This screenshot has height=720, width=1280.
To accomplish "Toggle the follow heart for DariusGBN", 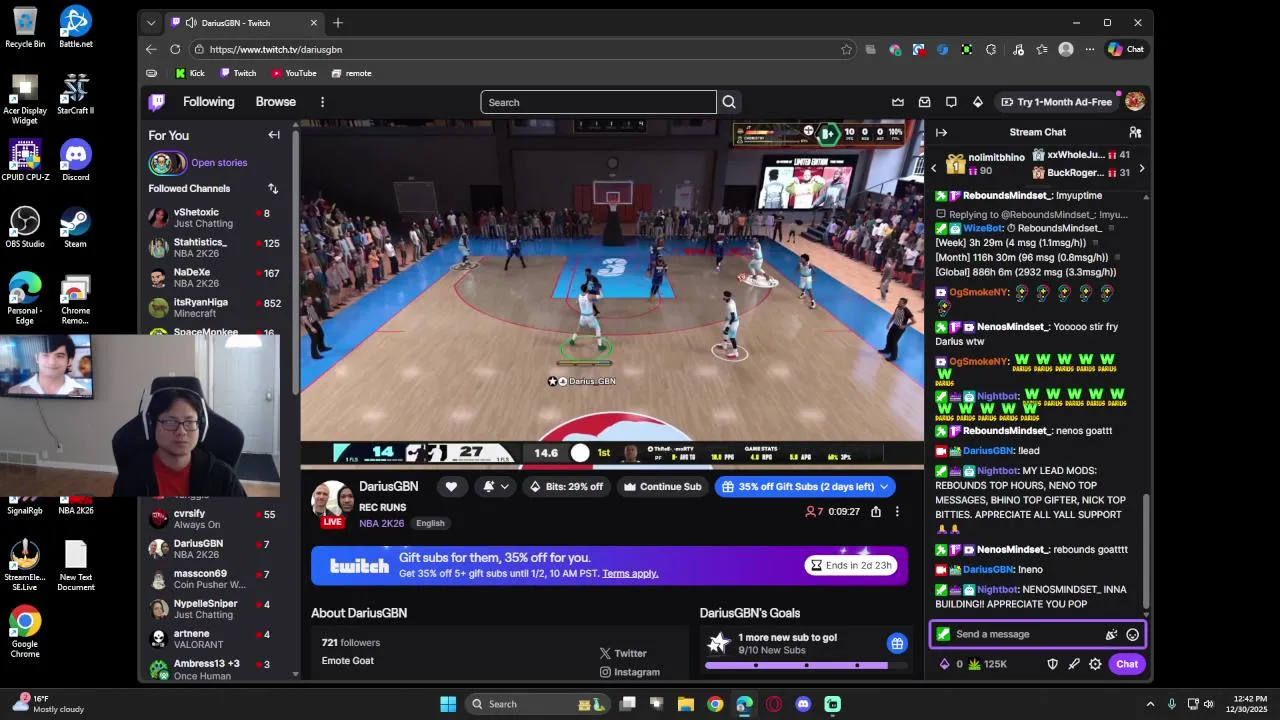I will tap(451, 487).
